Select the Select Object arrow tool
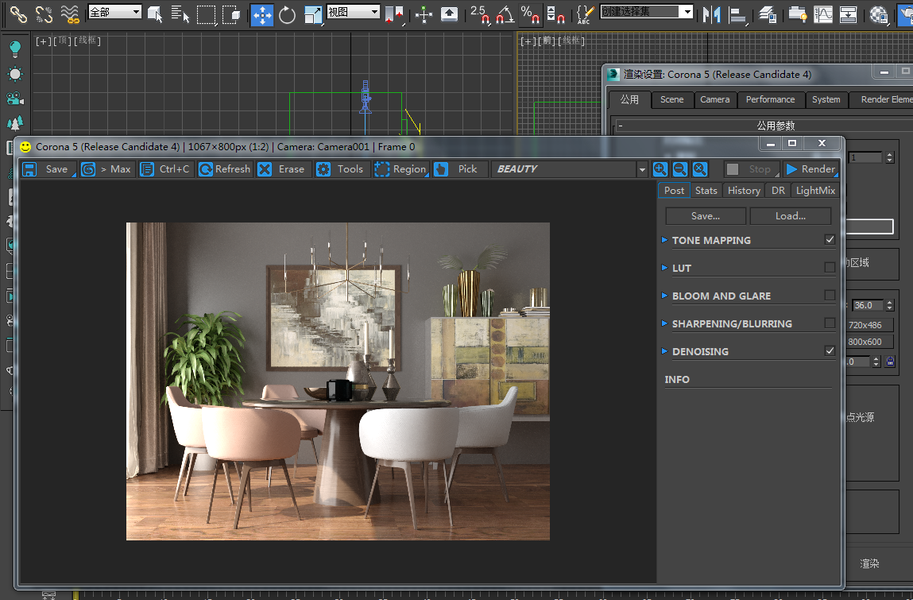This screenshot has width=913, height=600. (155, 14)
